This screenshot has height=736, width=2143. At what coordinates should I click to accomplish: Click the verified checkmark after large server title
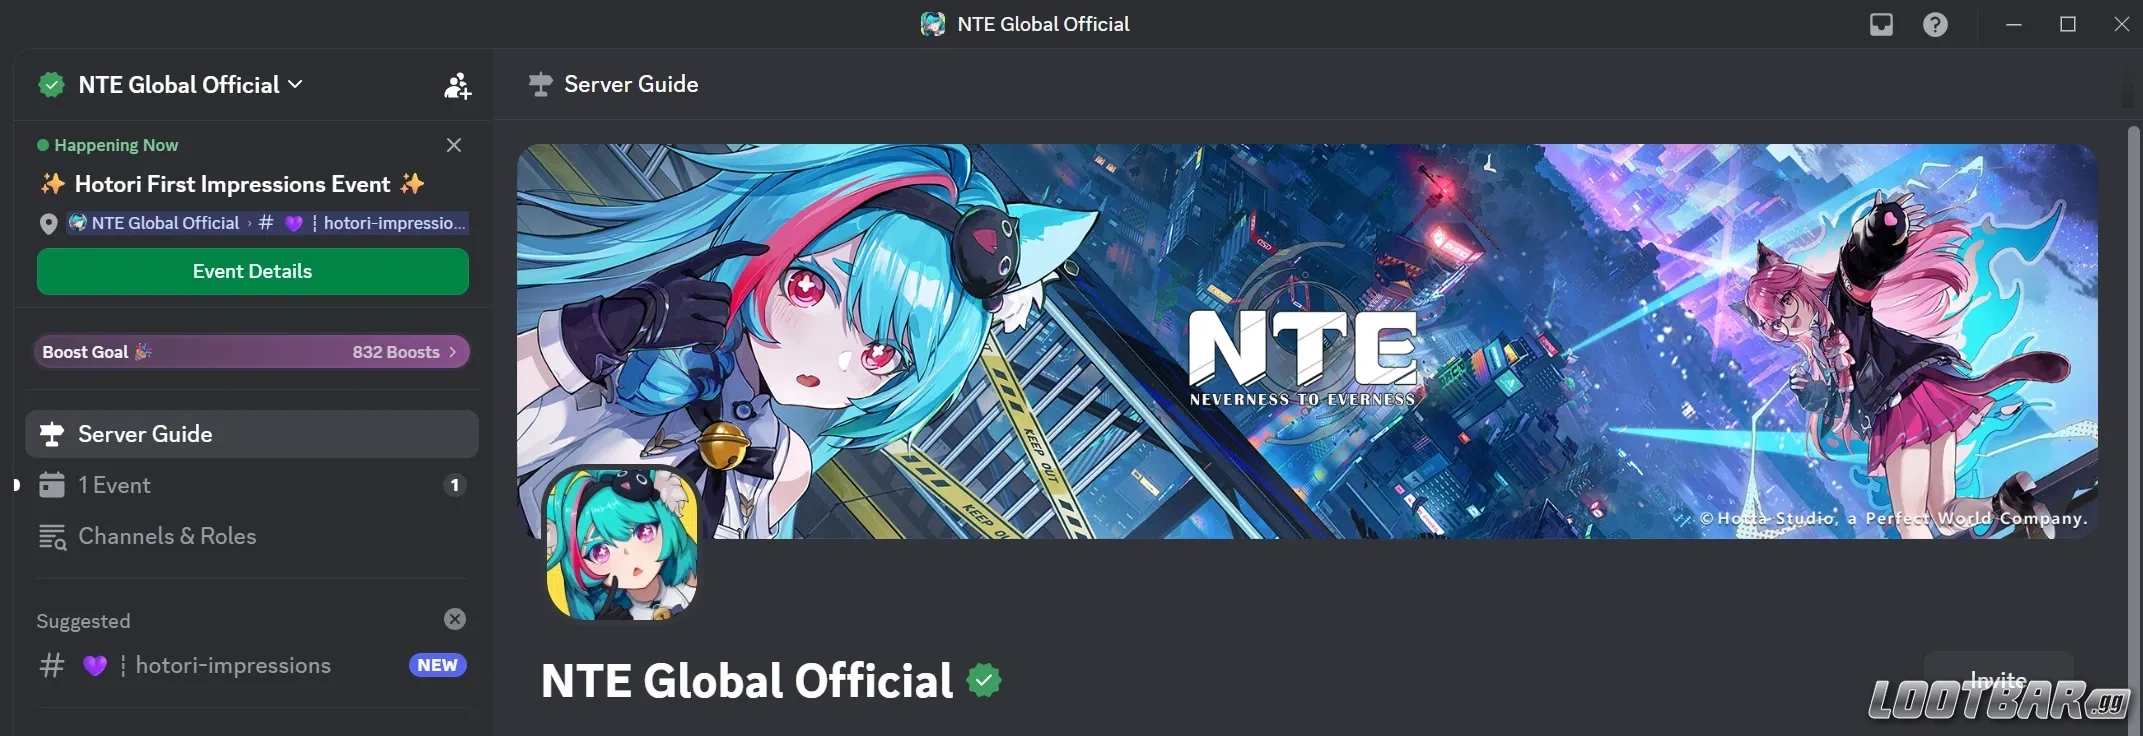[984, 681]
